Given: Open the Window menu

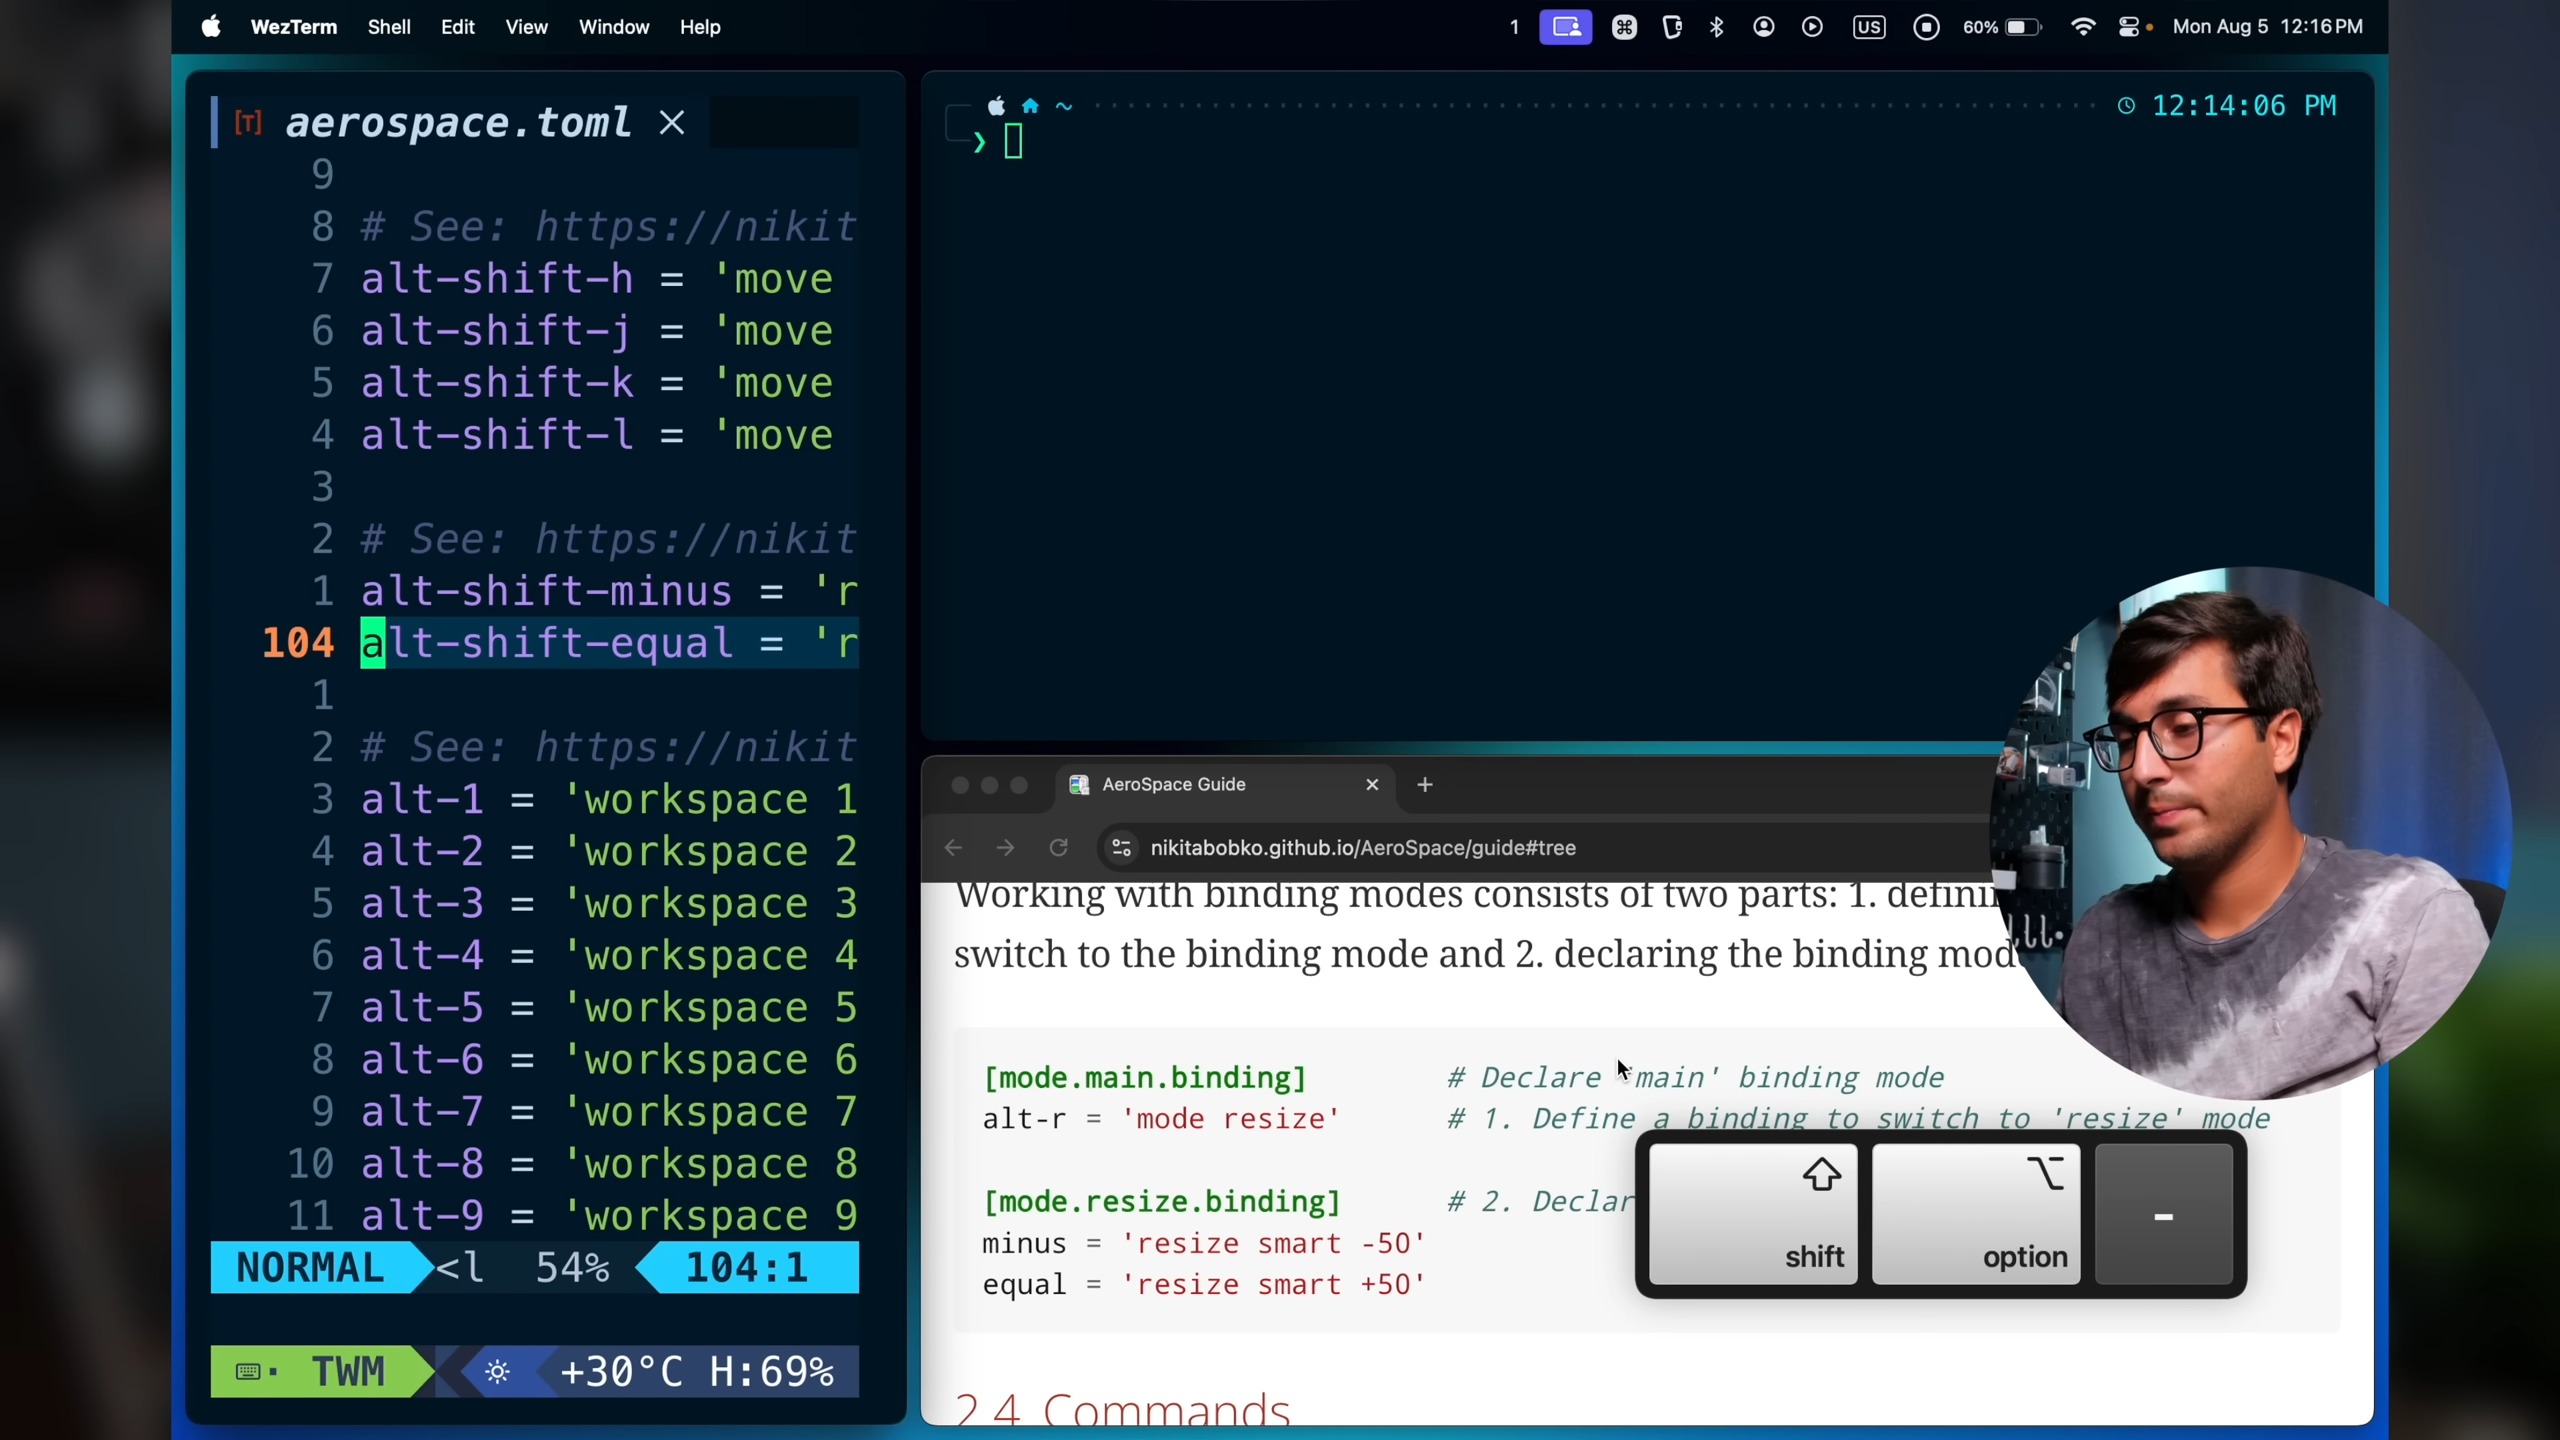Looking at the screenshot, I should pyautogui.click(x=613, y=27).
